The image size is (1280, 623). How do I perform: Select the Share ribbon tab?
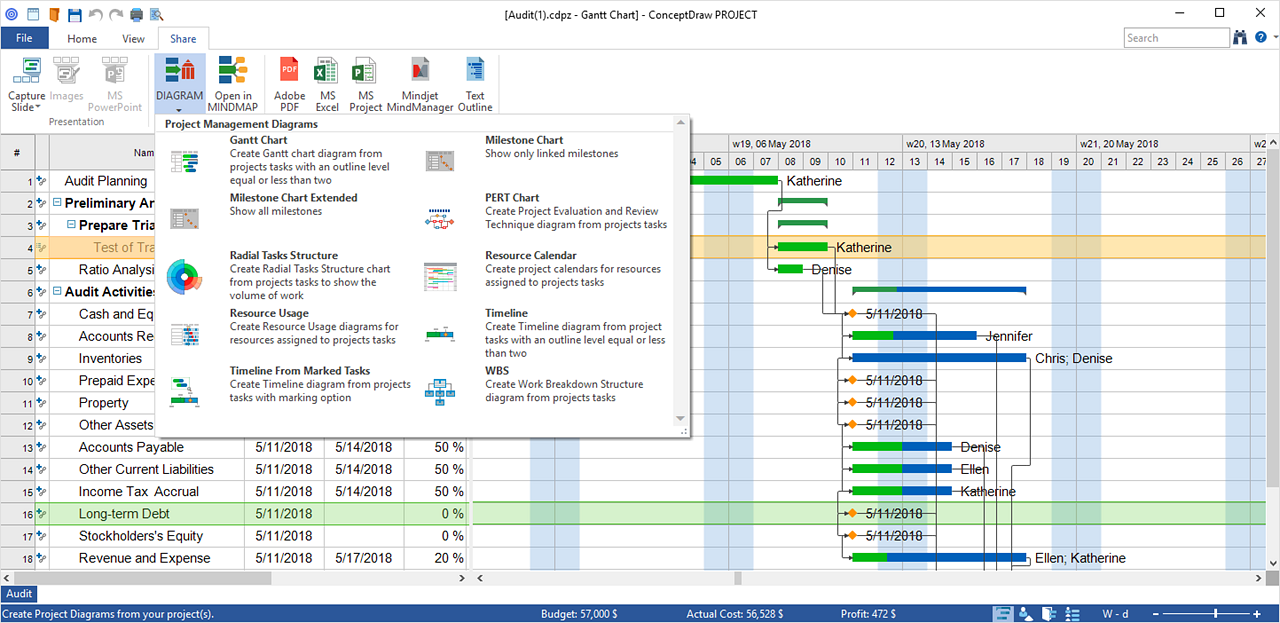[x=183, y=39]
